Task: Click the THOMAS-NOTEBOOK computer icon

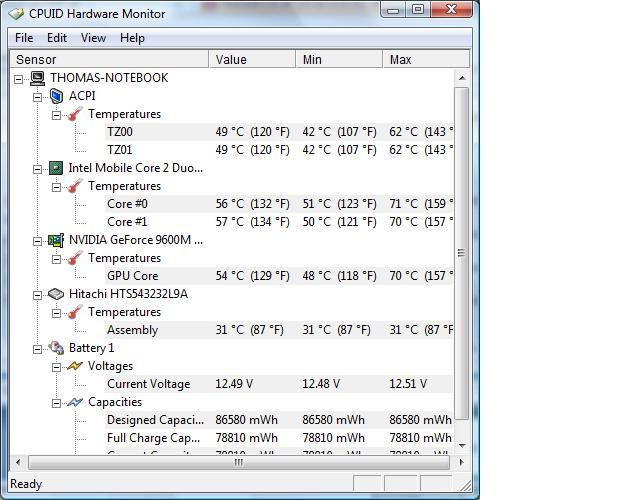Action: pos(38,78)
